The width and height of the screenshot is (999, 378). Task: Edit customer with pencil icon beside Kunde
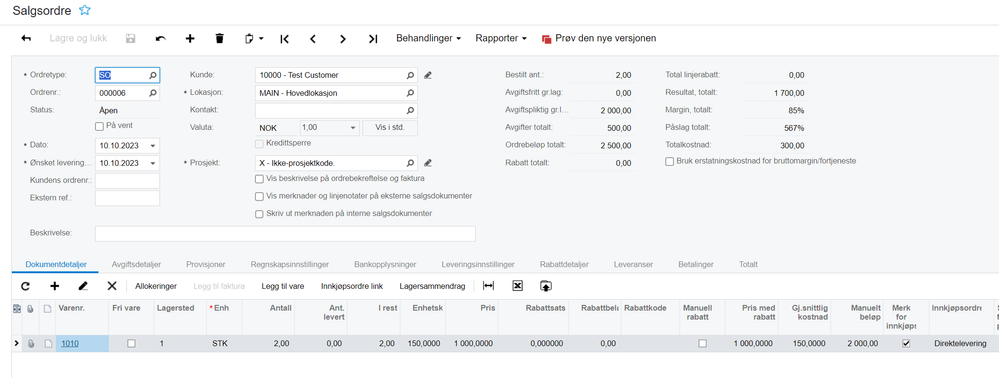(428, 75)
